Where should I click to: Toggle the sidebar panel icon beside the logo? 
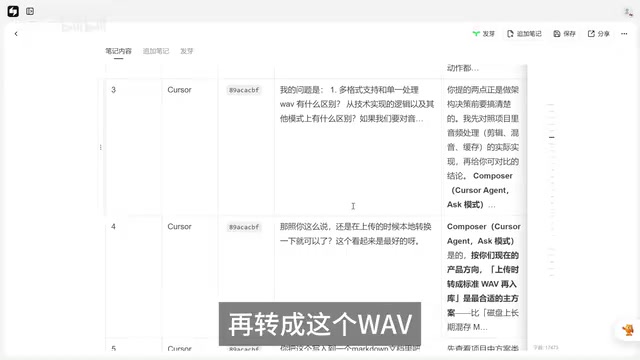pyautogui.click(x=30, y=11)
